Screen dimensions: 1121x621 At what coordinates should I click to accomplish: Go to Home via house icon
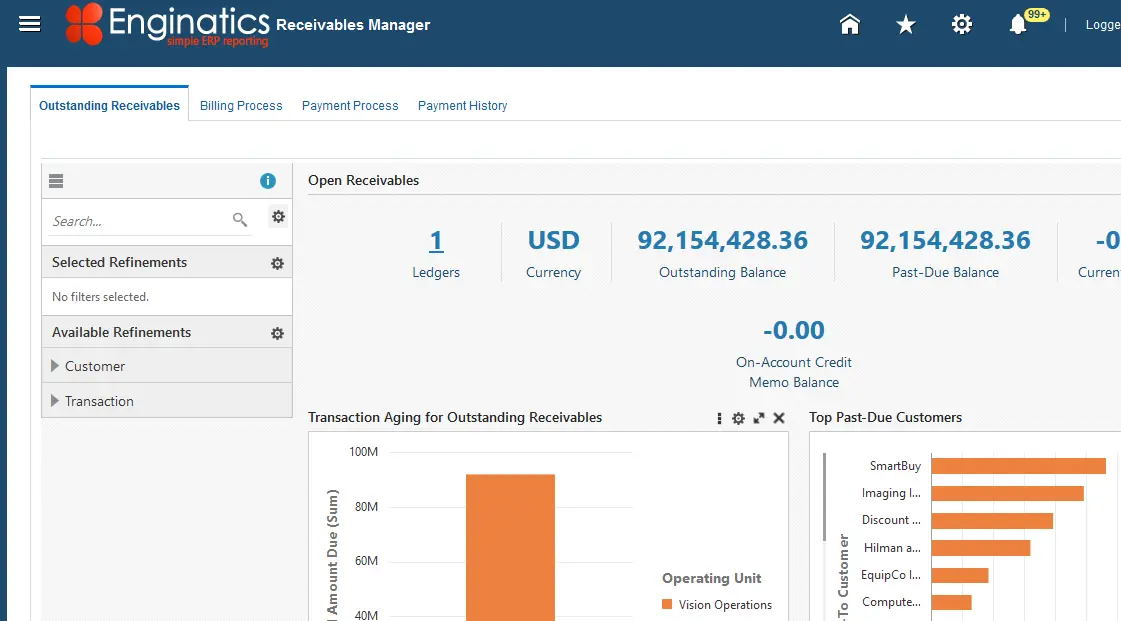coord(850,25)
